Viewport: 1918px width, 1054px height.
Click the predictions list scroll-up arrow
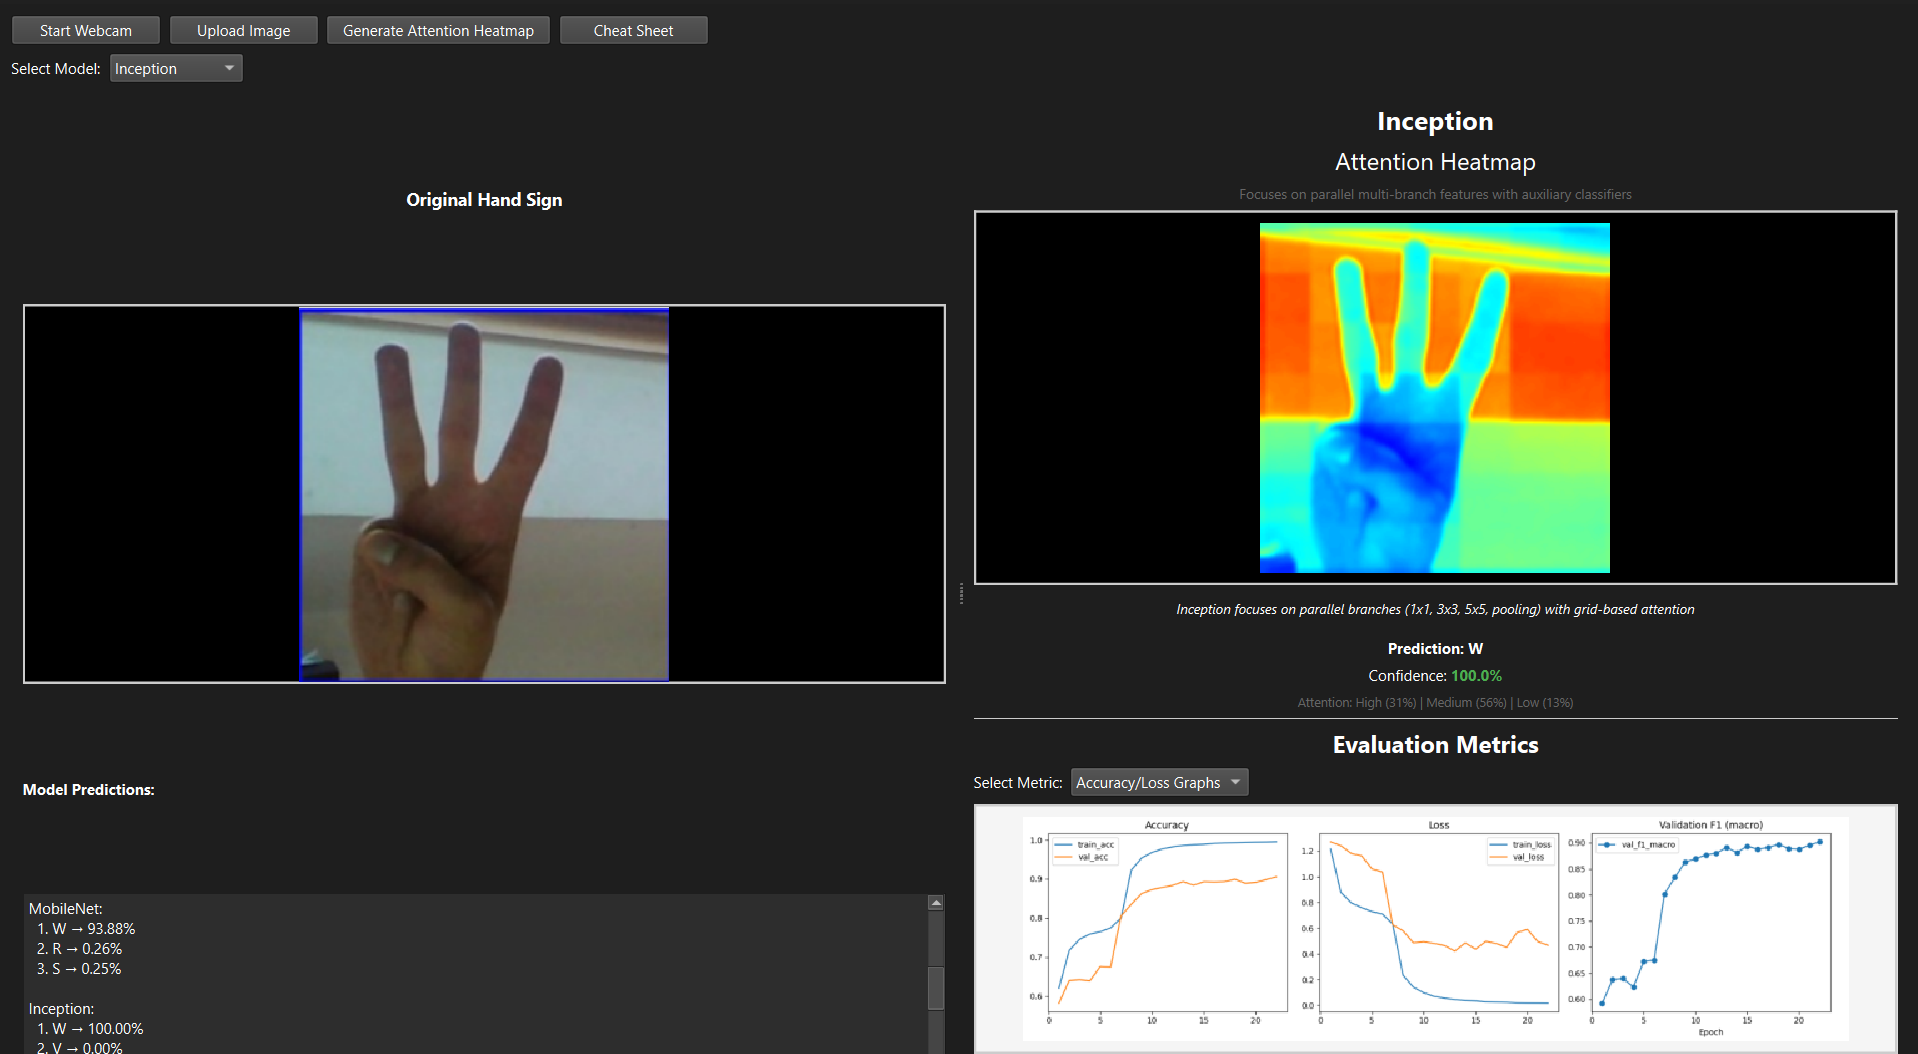[x=936, y=903]
